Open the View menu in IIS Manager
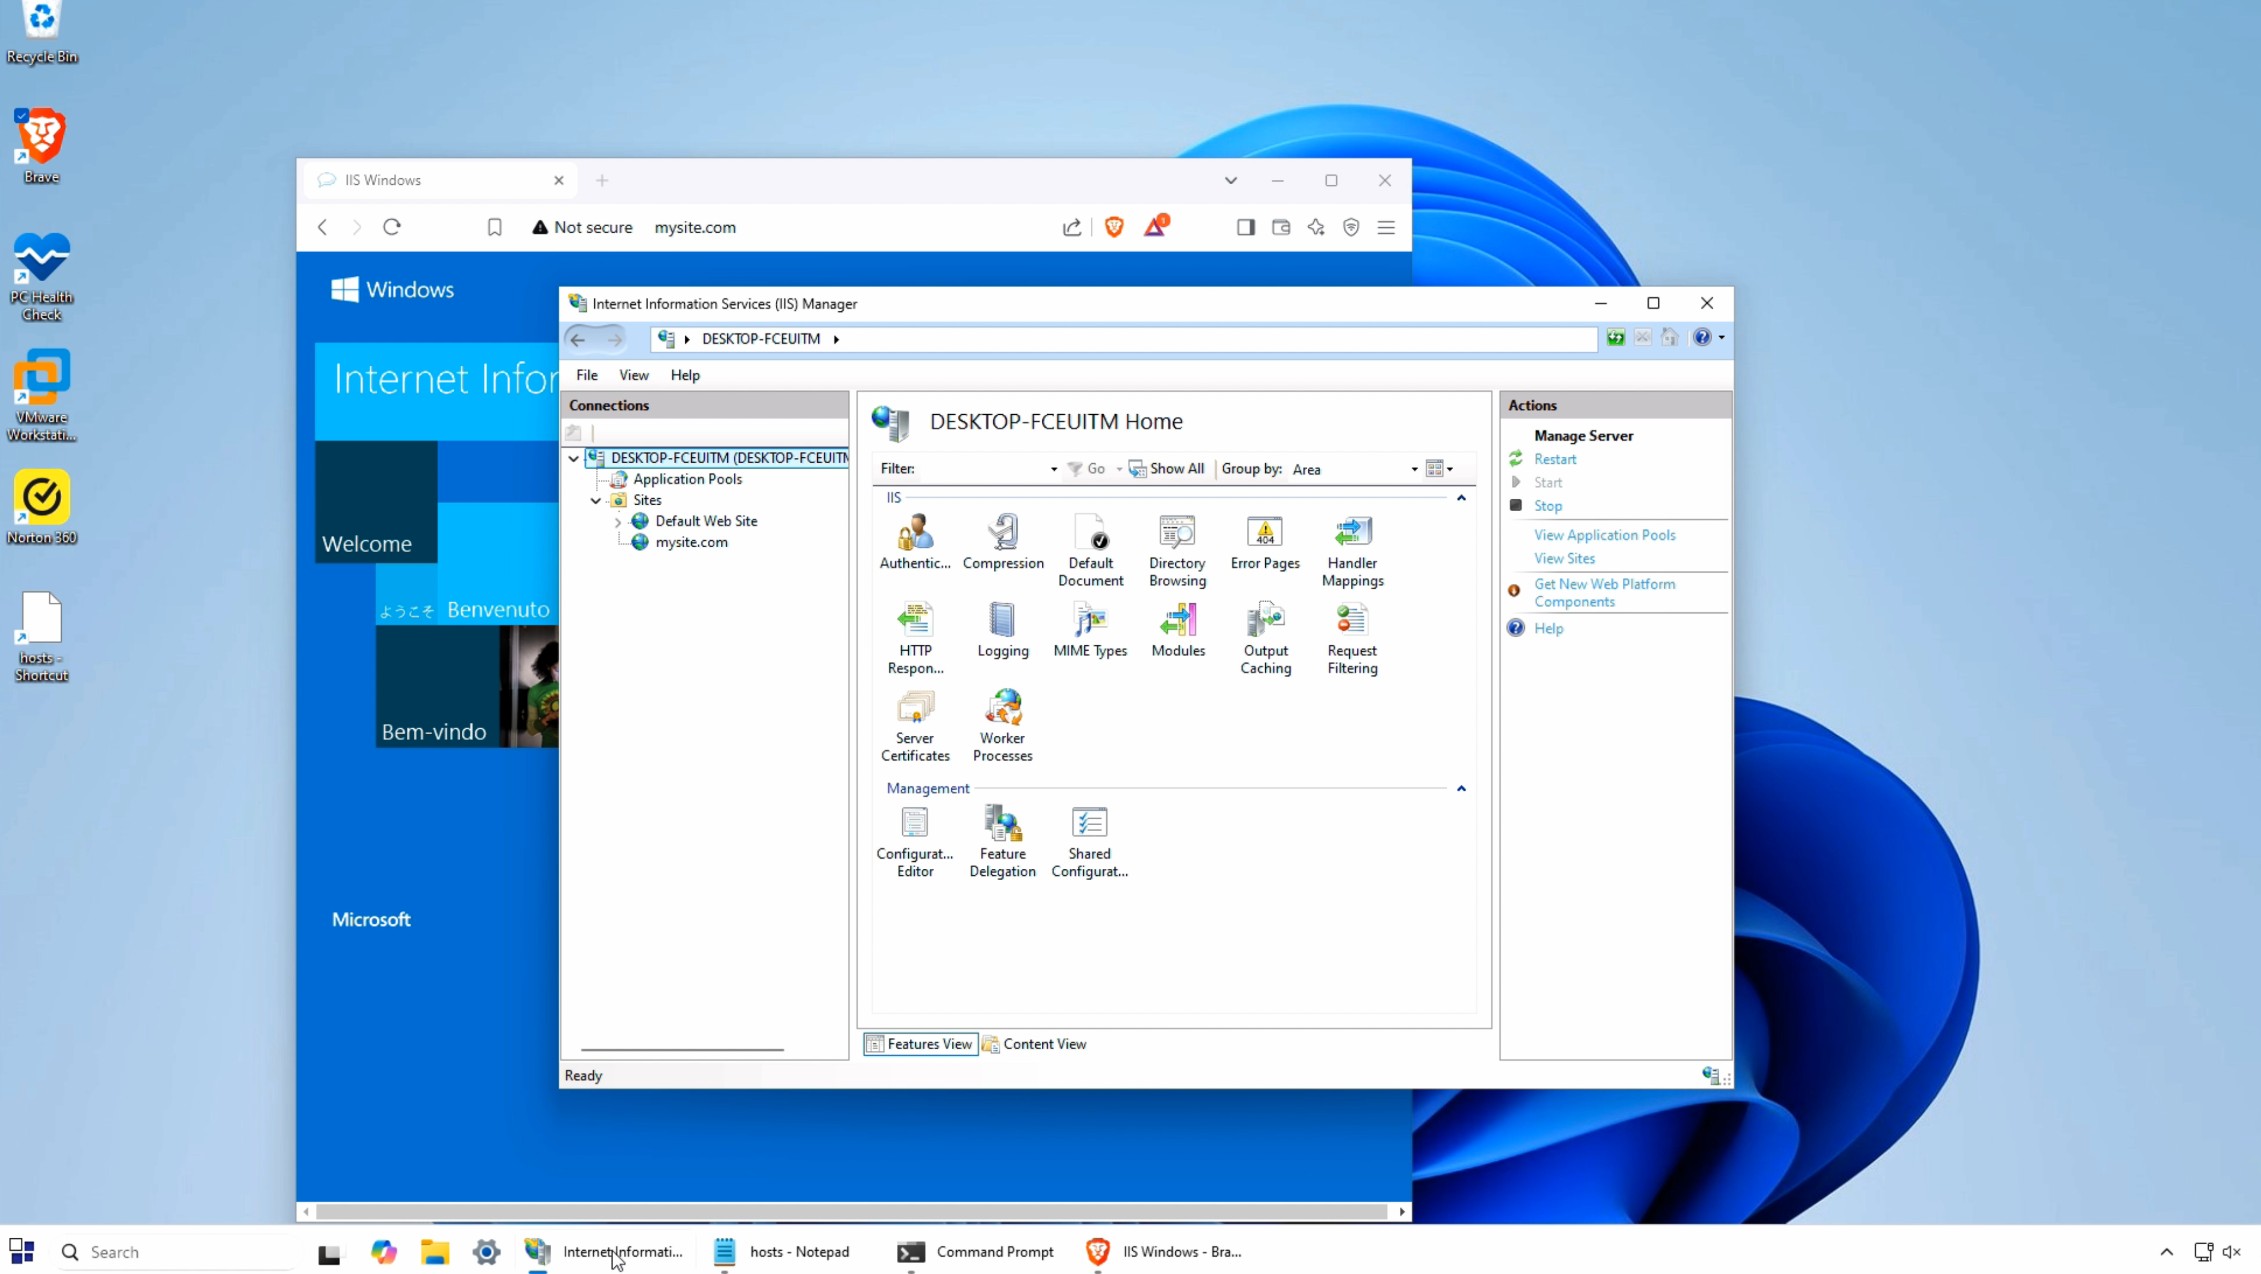The image size is (2261, 1274). tap(633, 375)
